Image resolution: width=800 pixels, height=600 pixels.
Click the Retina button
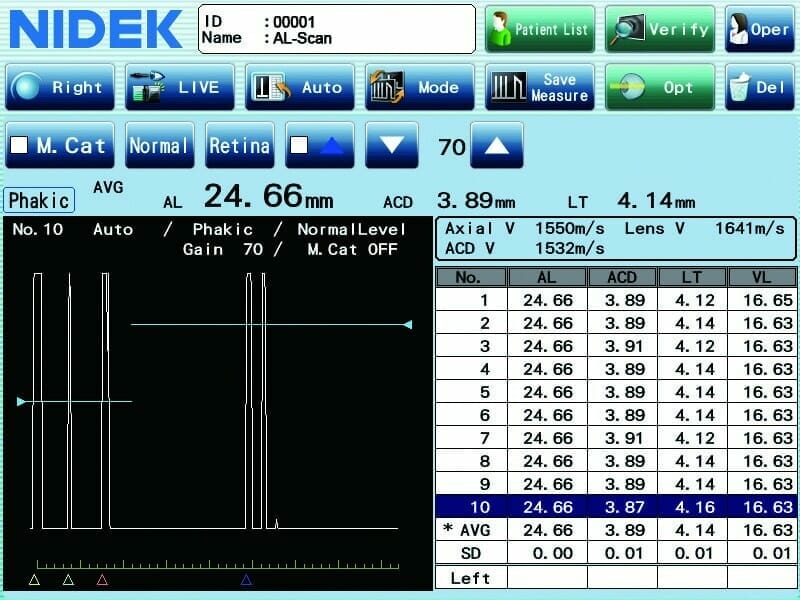click(239, 146)
